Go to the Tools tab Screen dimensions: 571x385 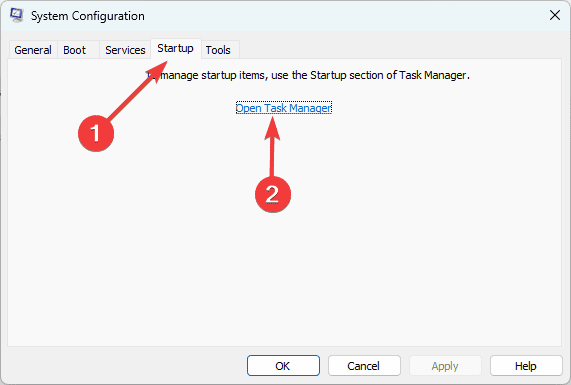click(x=218, y=50)
